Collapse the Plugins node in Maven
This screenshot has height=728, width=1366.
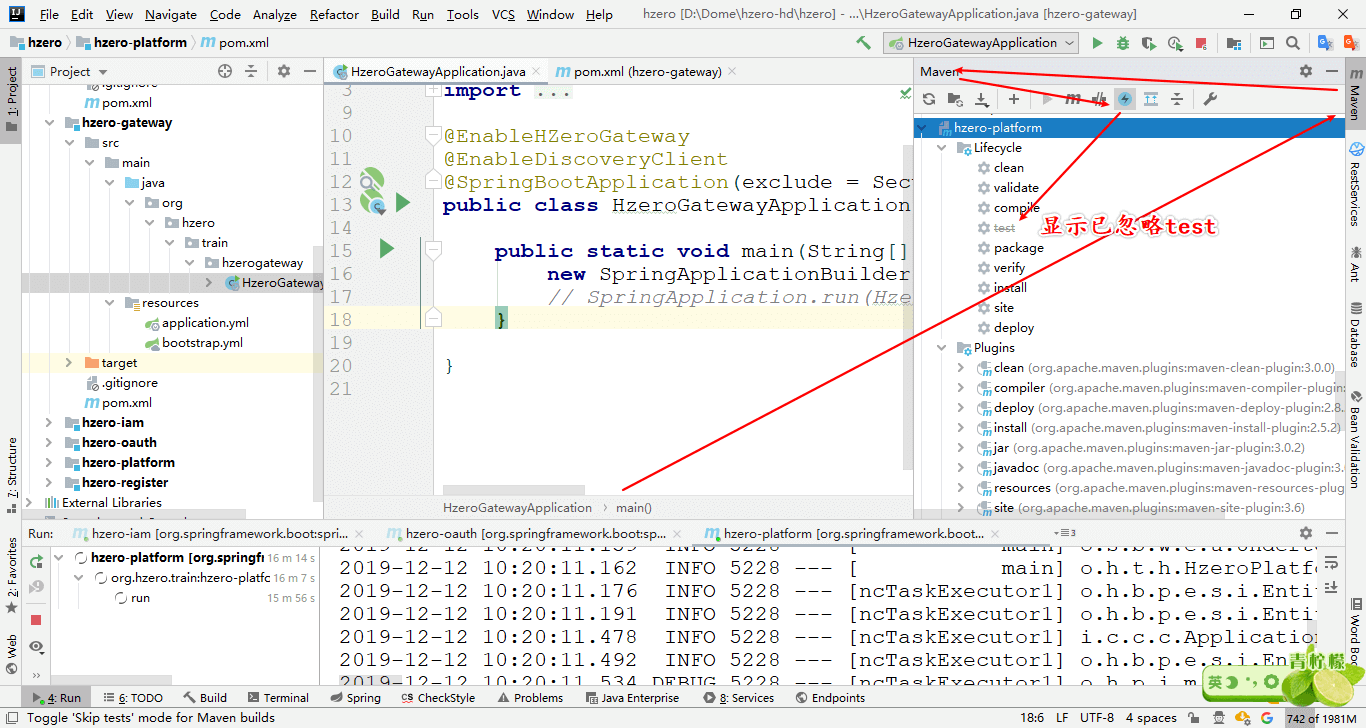pos(941,348)
